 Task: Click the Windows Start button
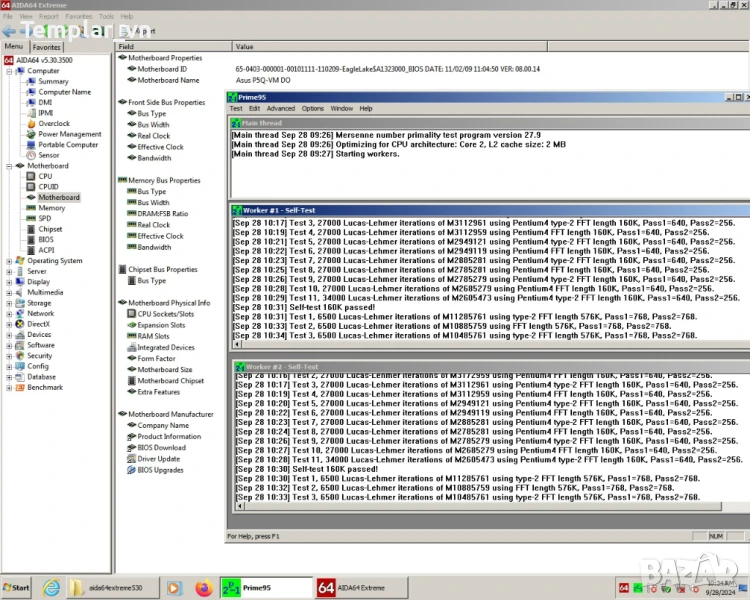[x=17, y=588]
